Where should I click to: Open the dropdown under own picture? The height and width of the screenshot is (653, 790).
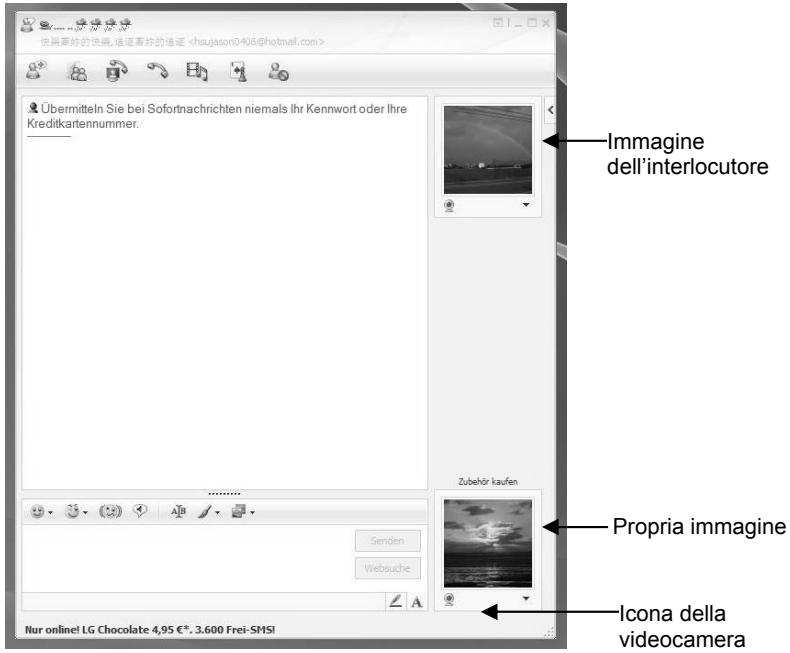[x=526, y=598]
